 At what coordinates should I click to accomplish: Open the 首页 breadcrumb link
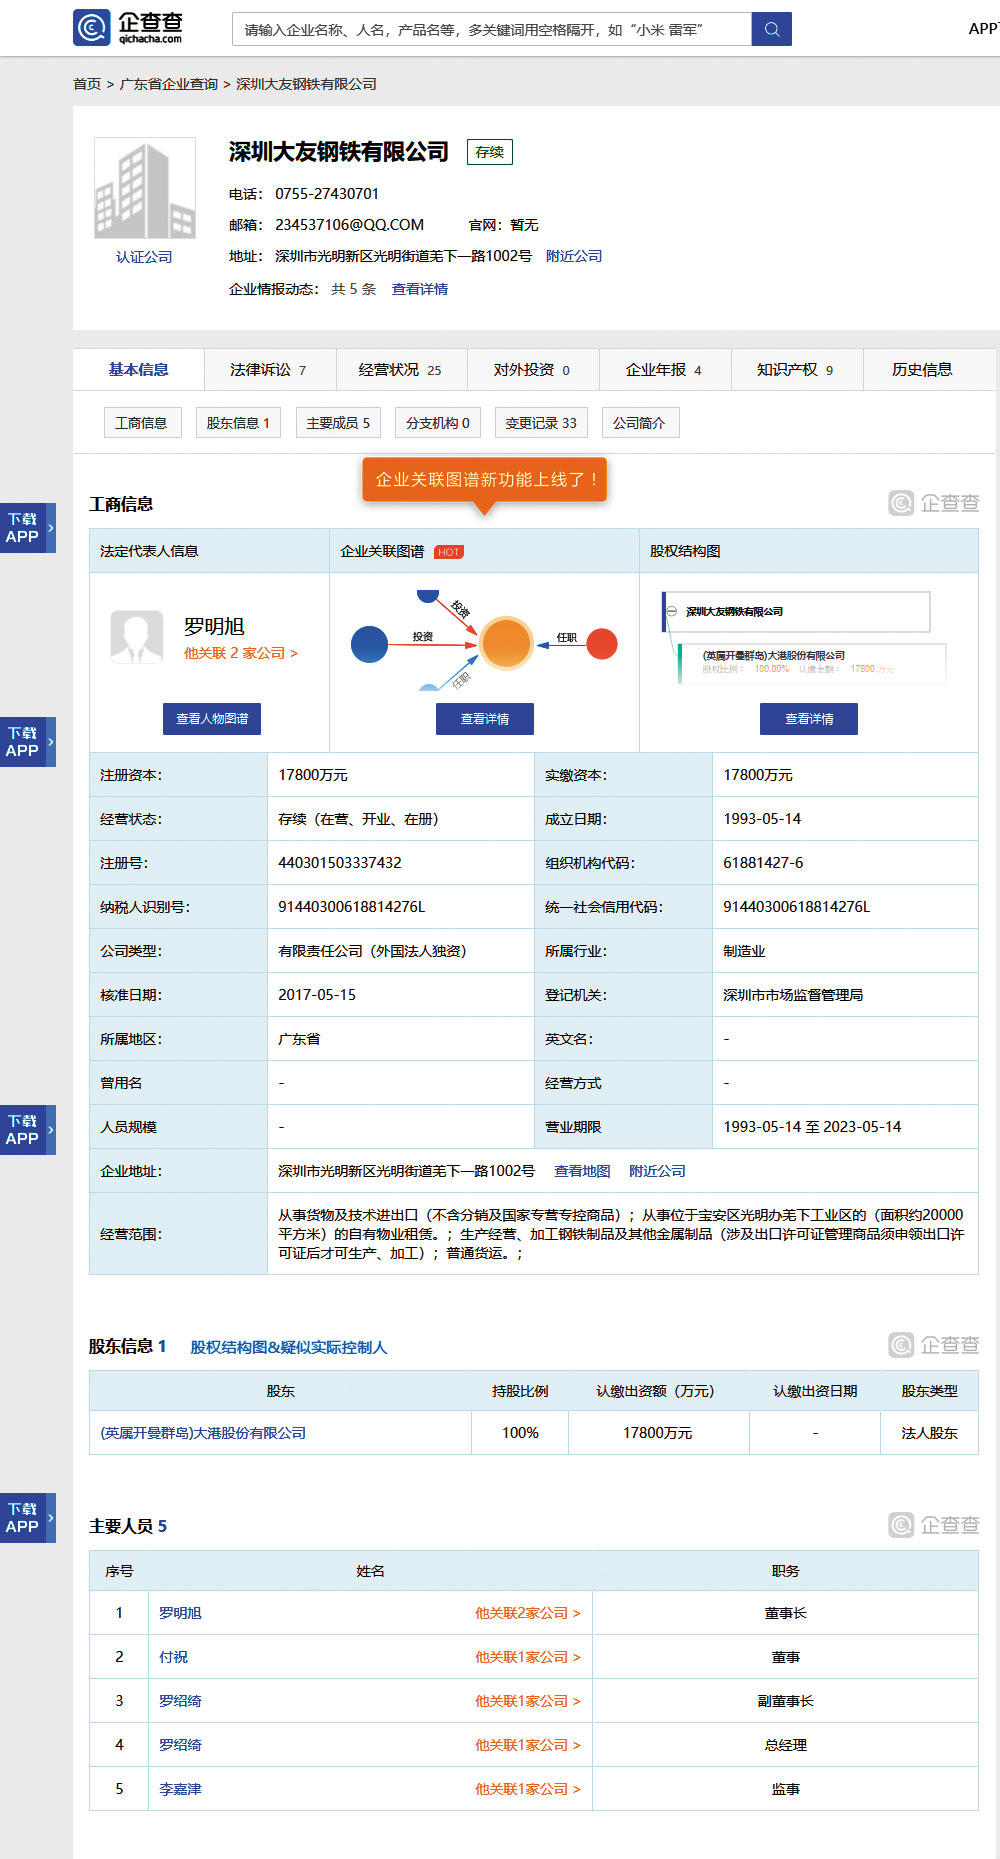click(x=87, y=84)
